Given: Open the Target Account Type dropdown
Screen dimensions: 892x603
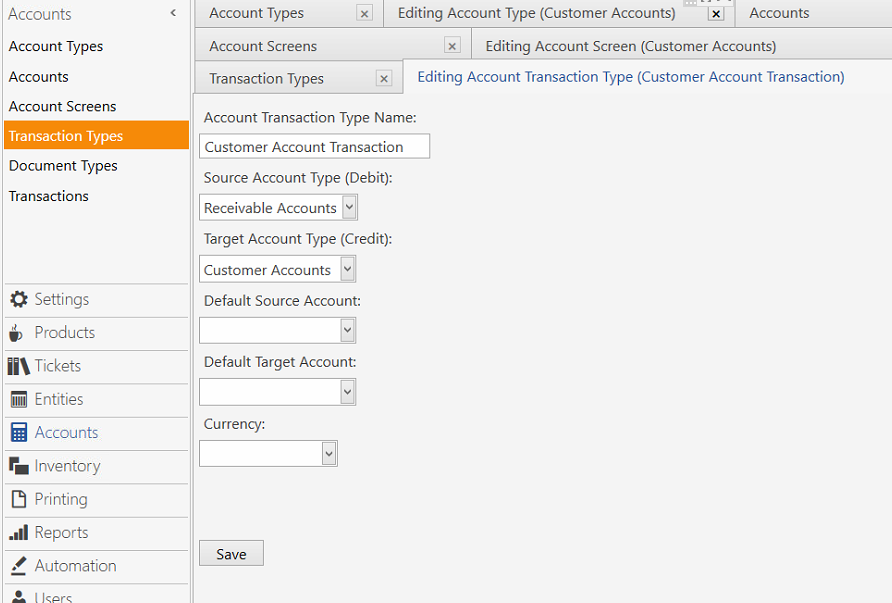Looking at the screenshot, I should click(x=347, y=269).
